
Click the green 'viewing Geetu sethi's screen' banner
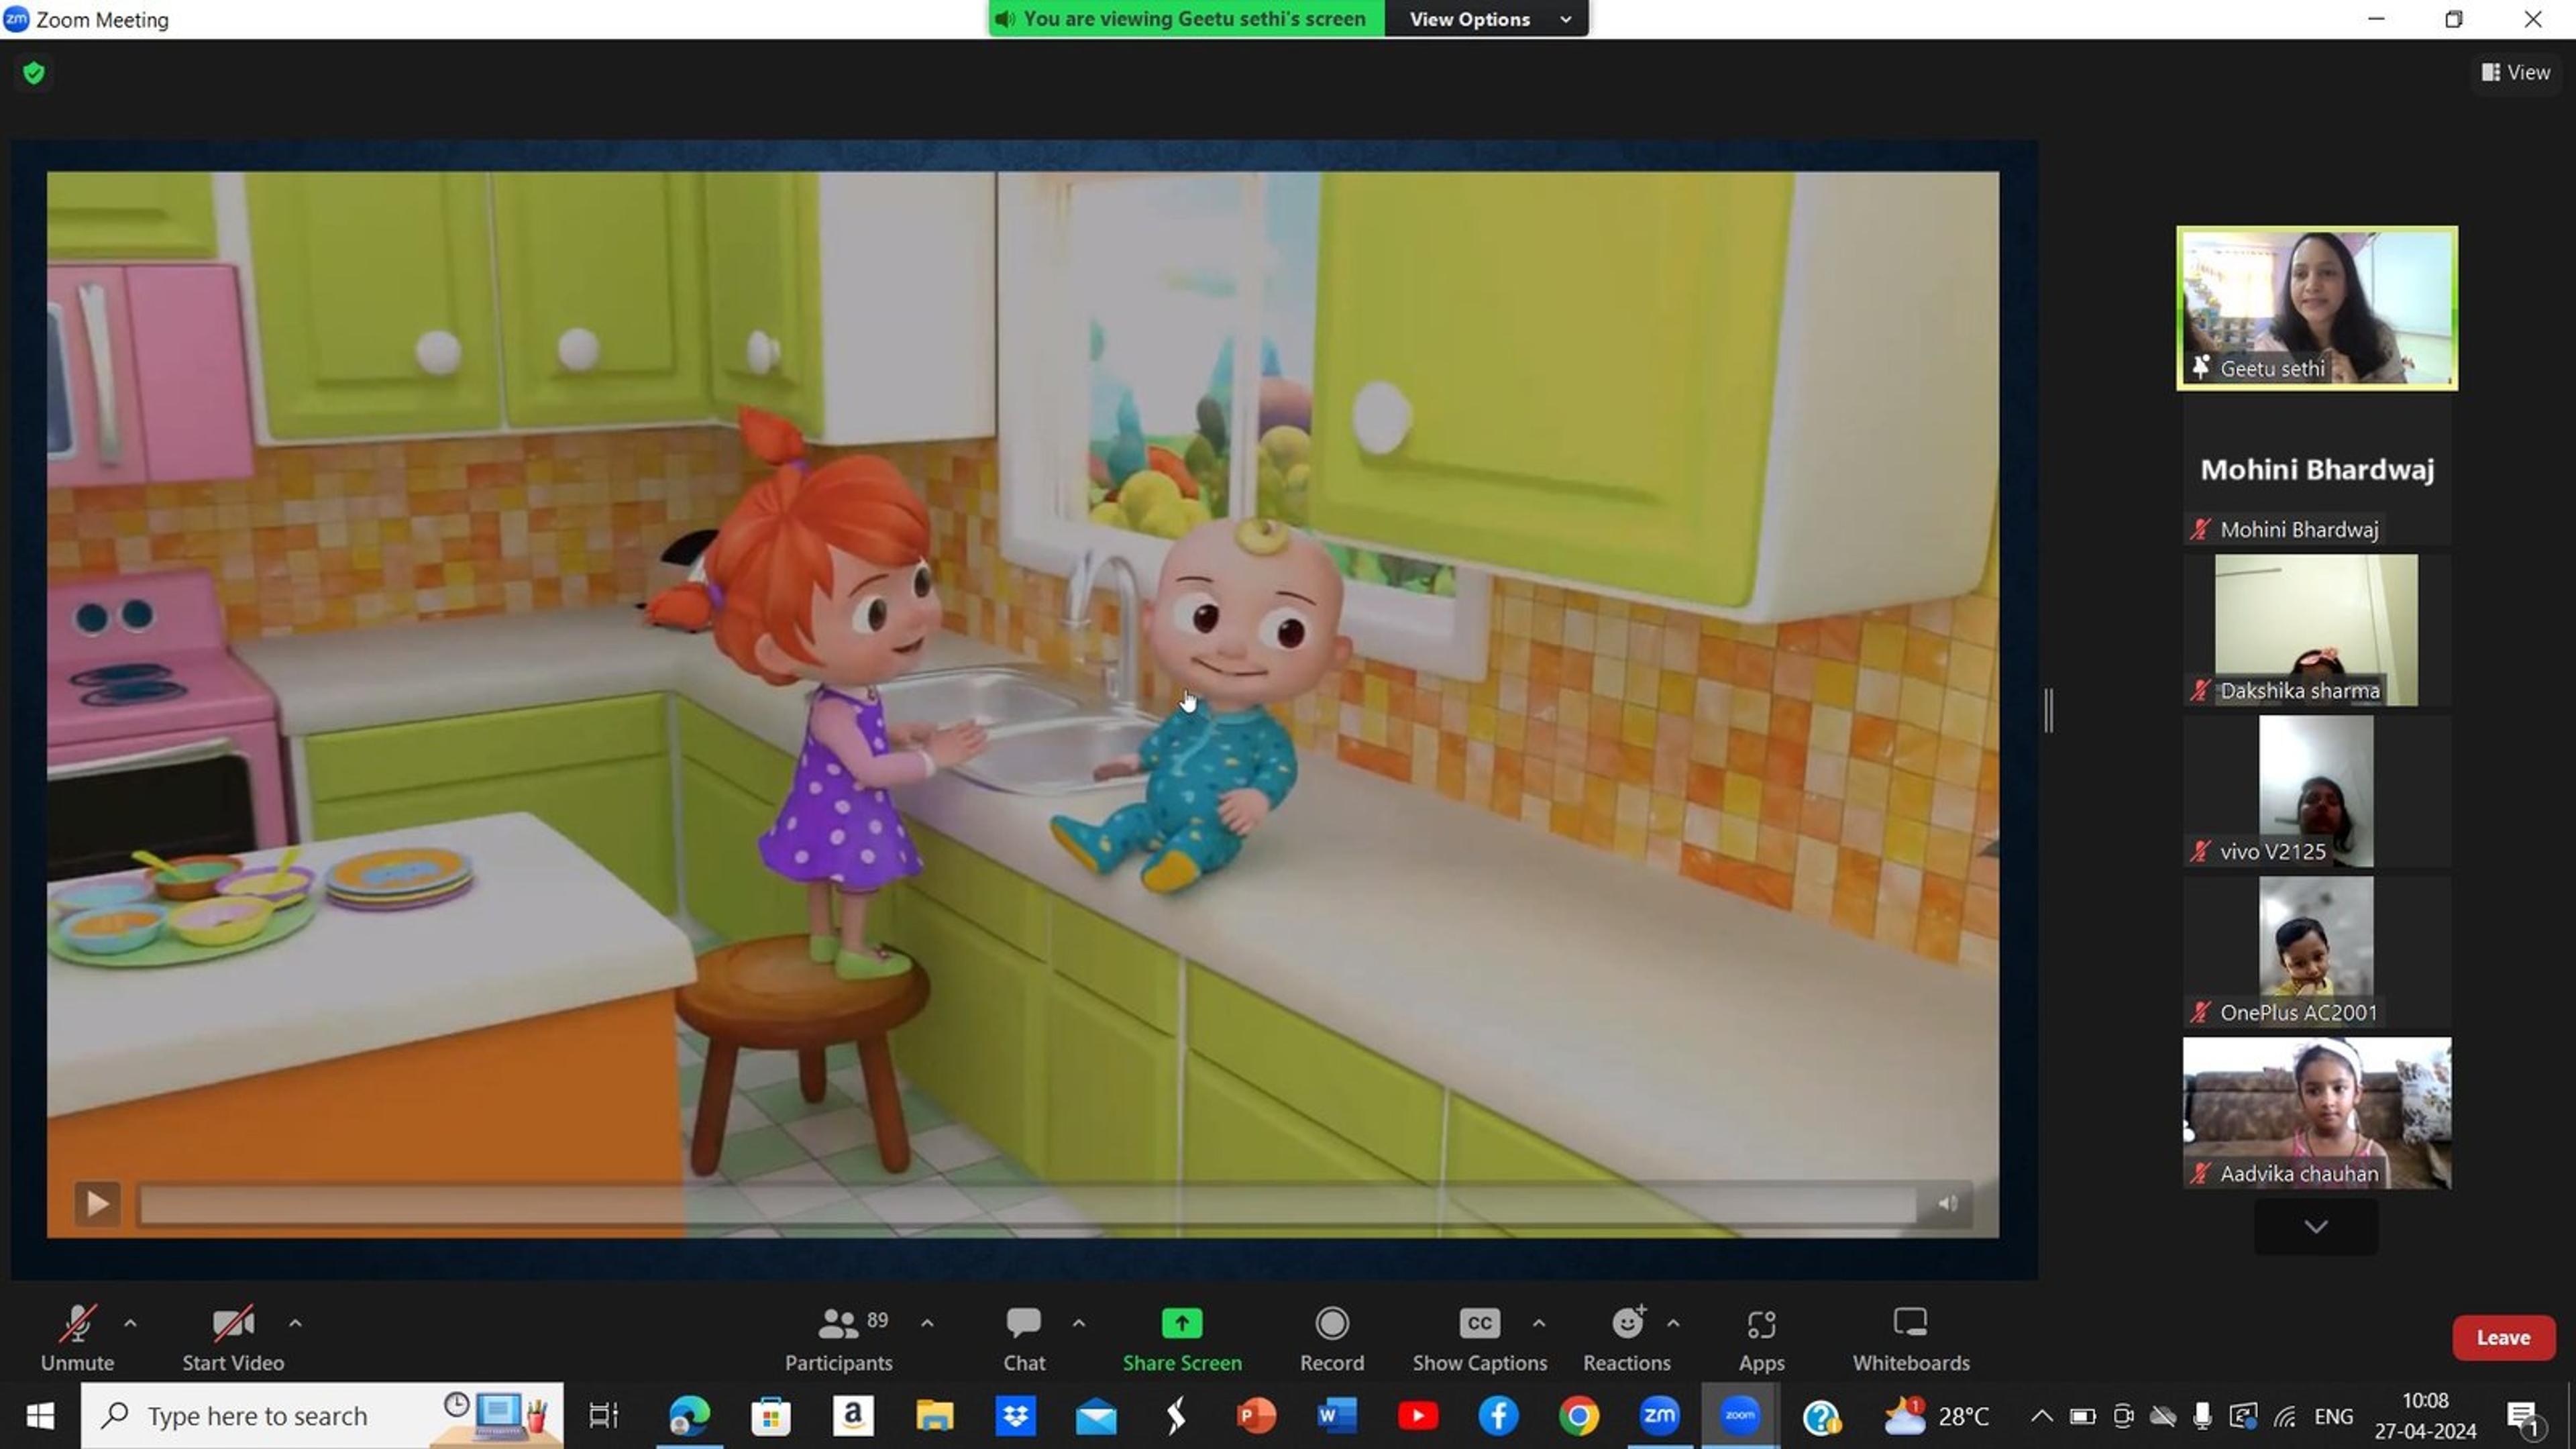(x=1186, y=19)
